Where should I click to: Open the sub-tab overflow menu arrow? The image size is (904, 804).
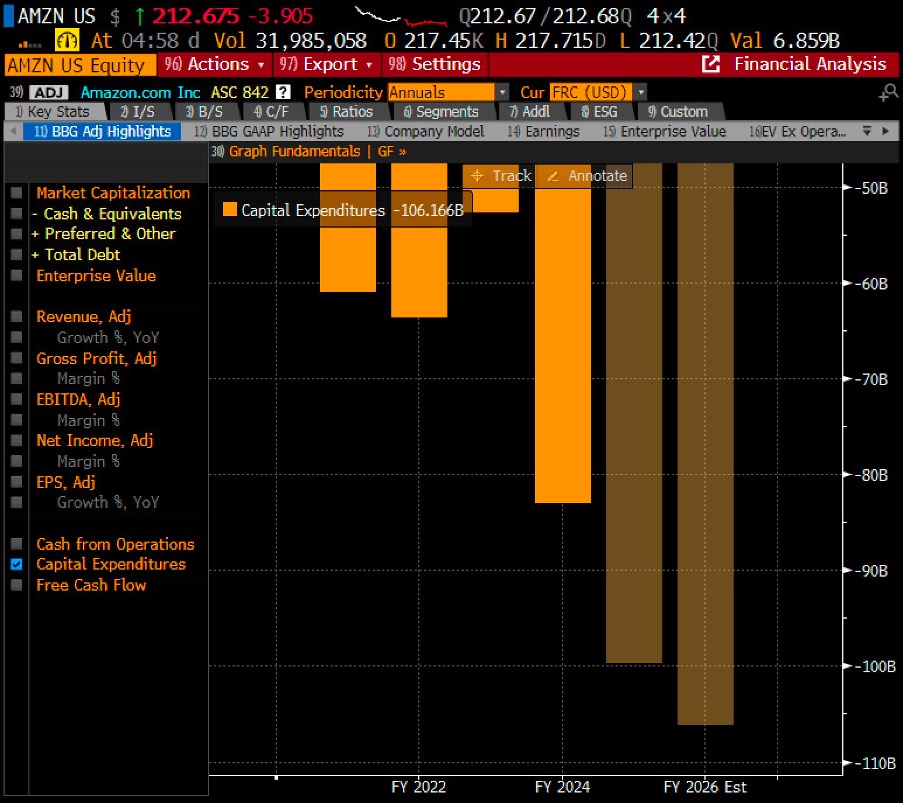867,131
